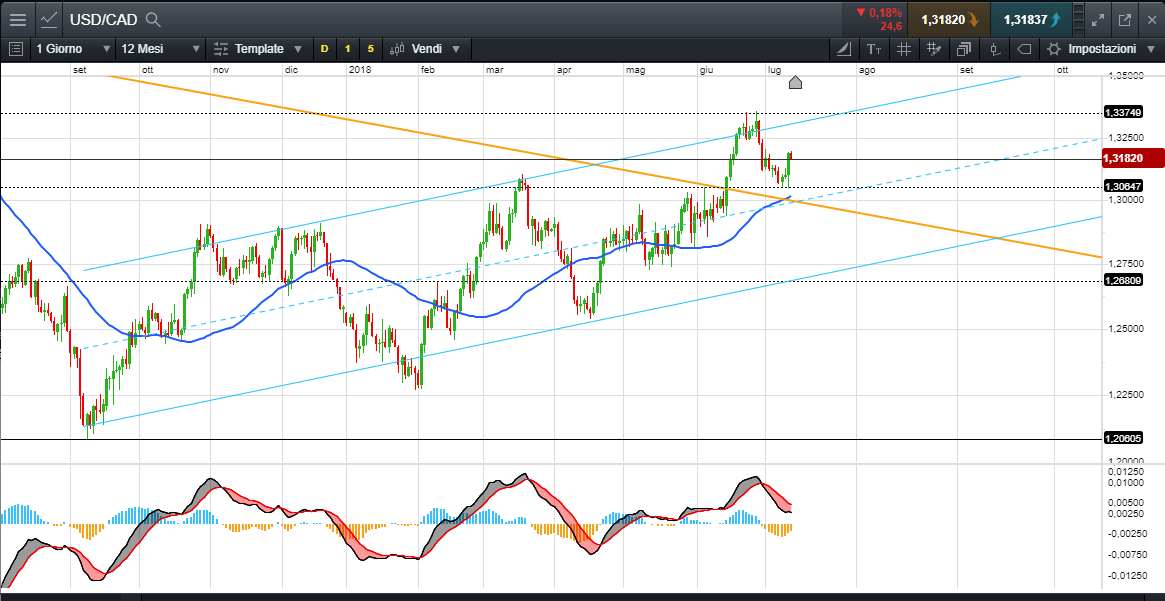Switch to daily D interval shortcut
The height and width of the screenshot is (601, 1165).
[x=324, y=49]
